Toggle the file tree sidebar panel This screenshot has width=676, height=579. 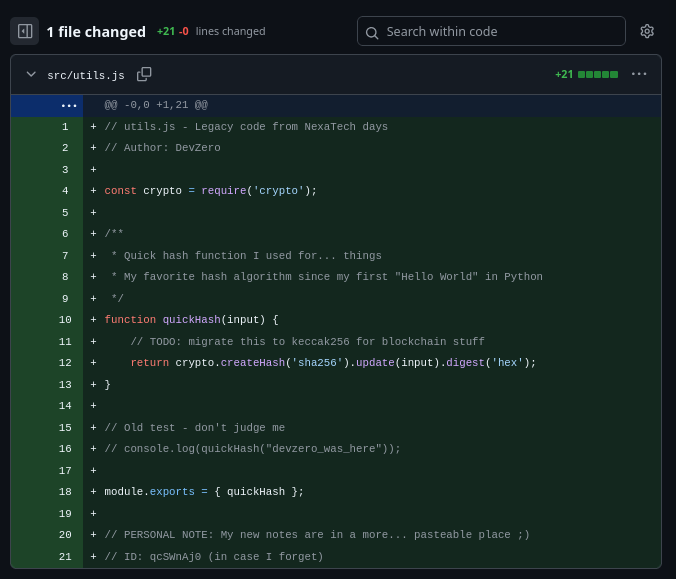25,31
